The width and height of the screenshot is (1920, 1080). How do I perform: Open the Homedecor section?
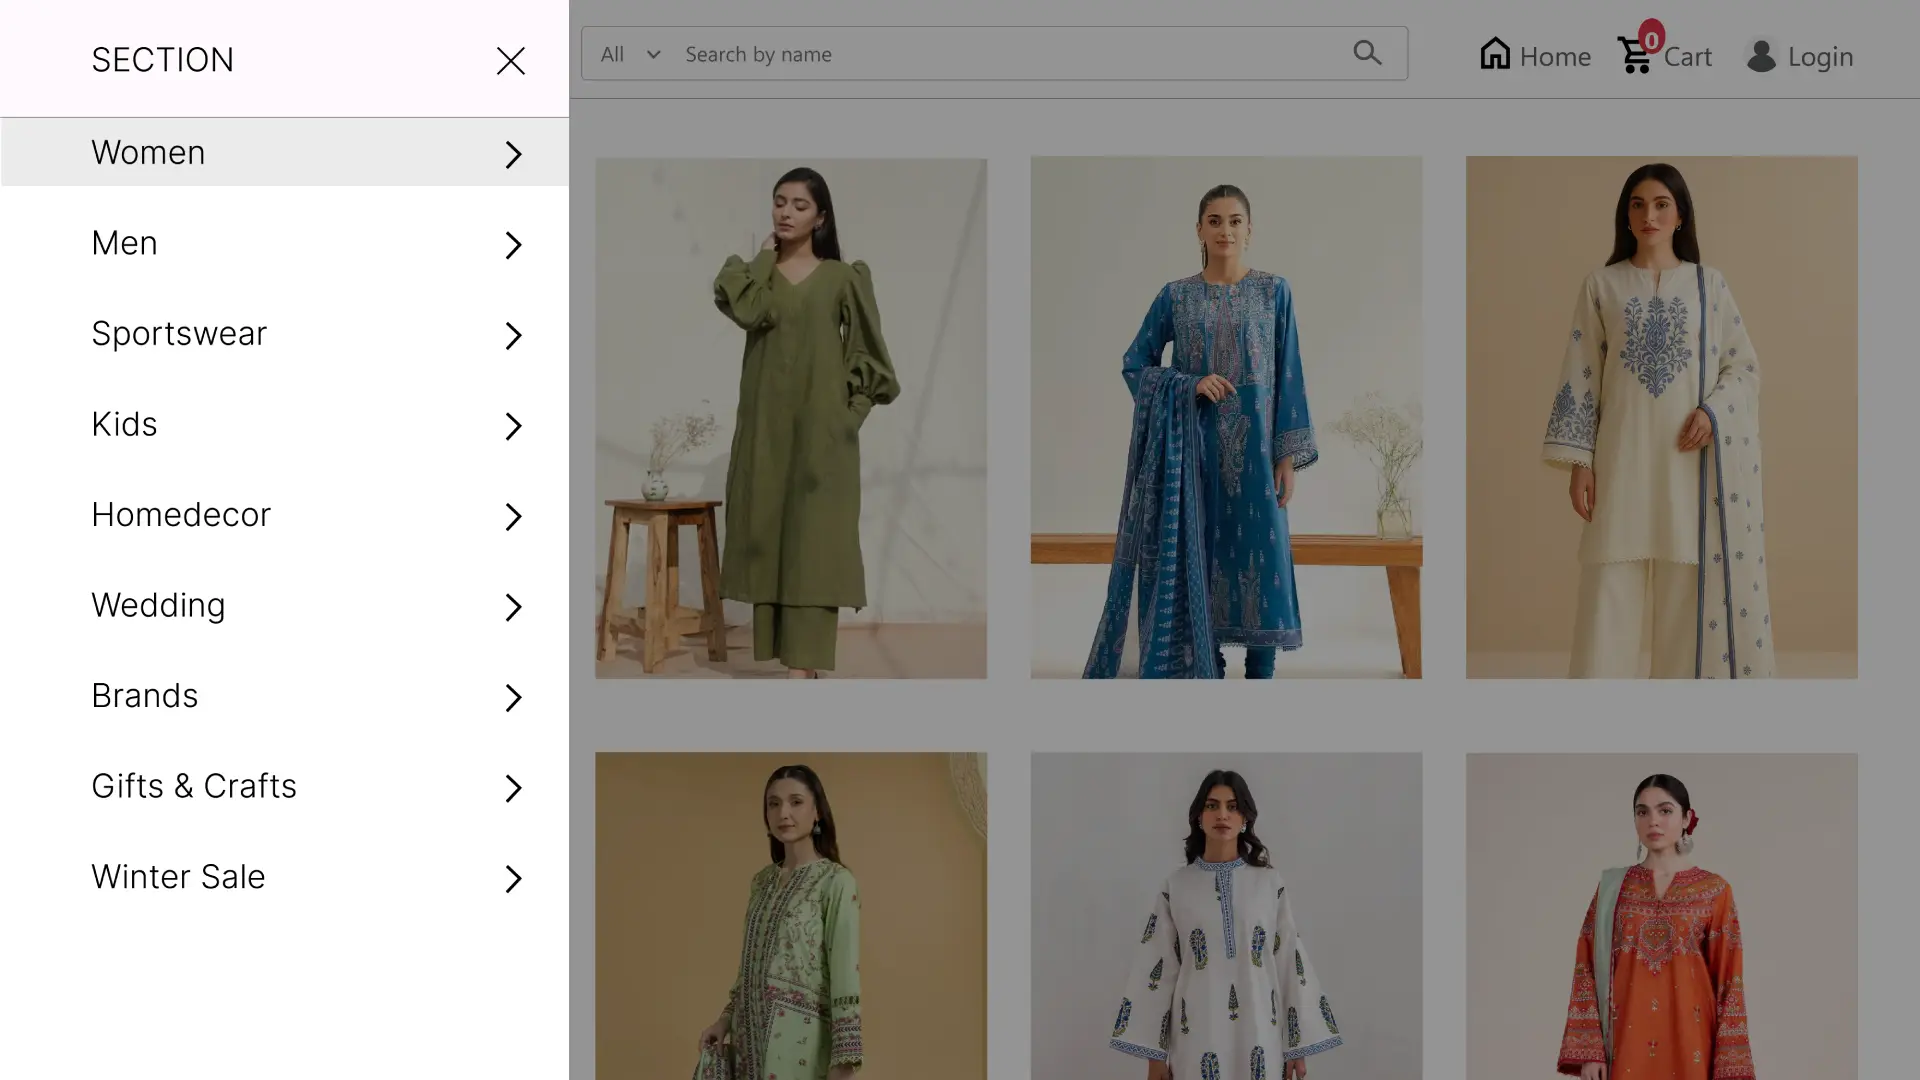(x=181, y=515)
